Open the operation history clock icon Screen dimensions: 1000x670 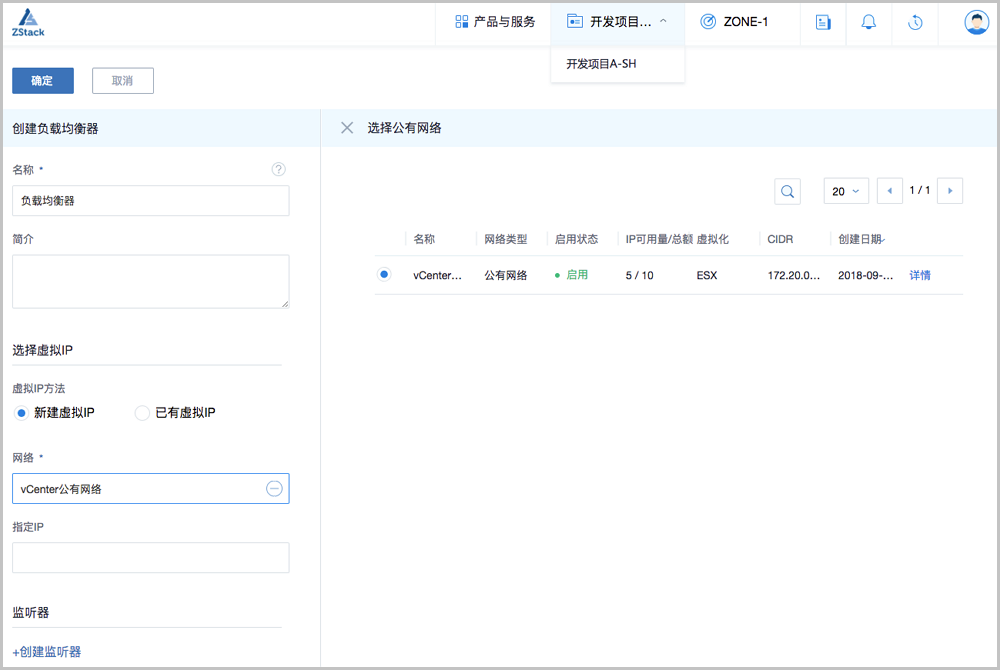click(915, 22)
